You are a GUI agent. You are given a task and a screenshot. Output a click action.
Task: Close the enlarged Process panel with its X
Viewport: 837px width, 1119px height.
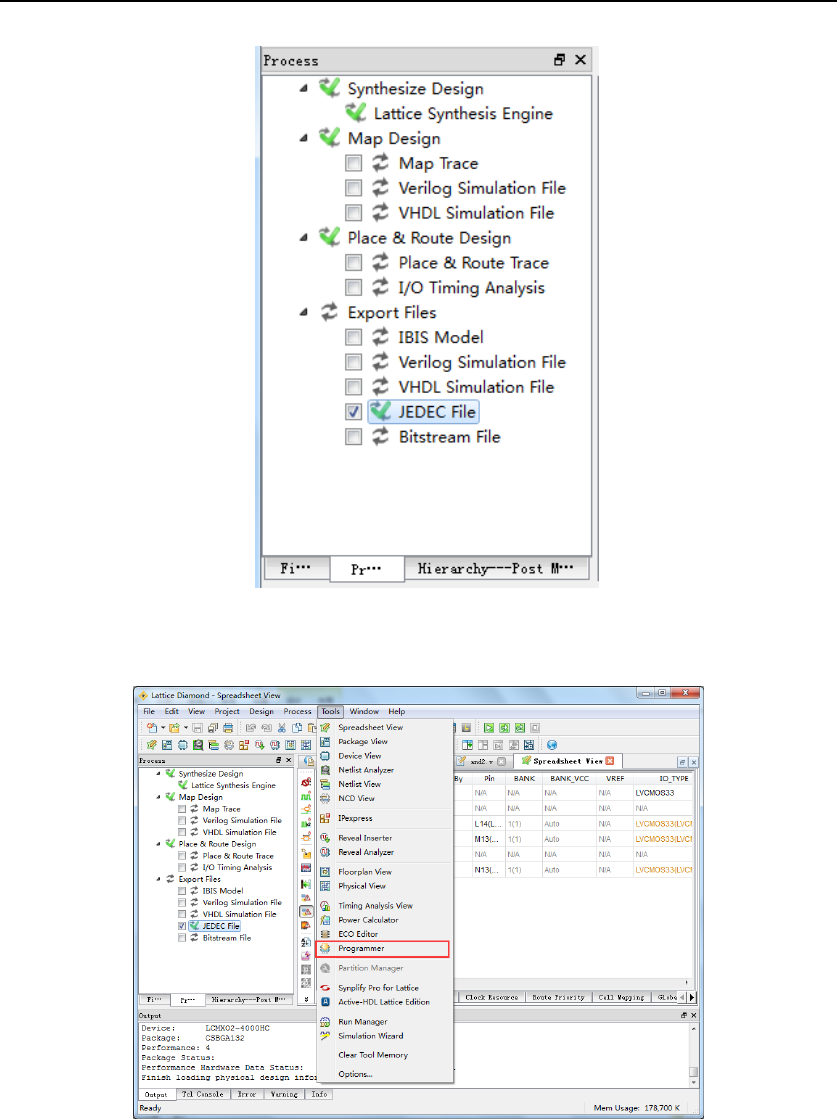(x=581, y=60)
